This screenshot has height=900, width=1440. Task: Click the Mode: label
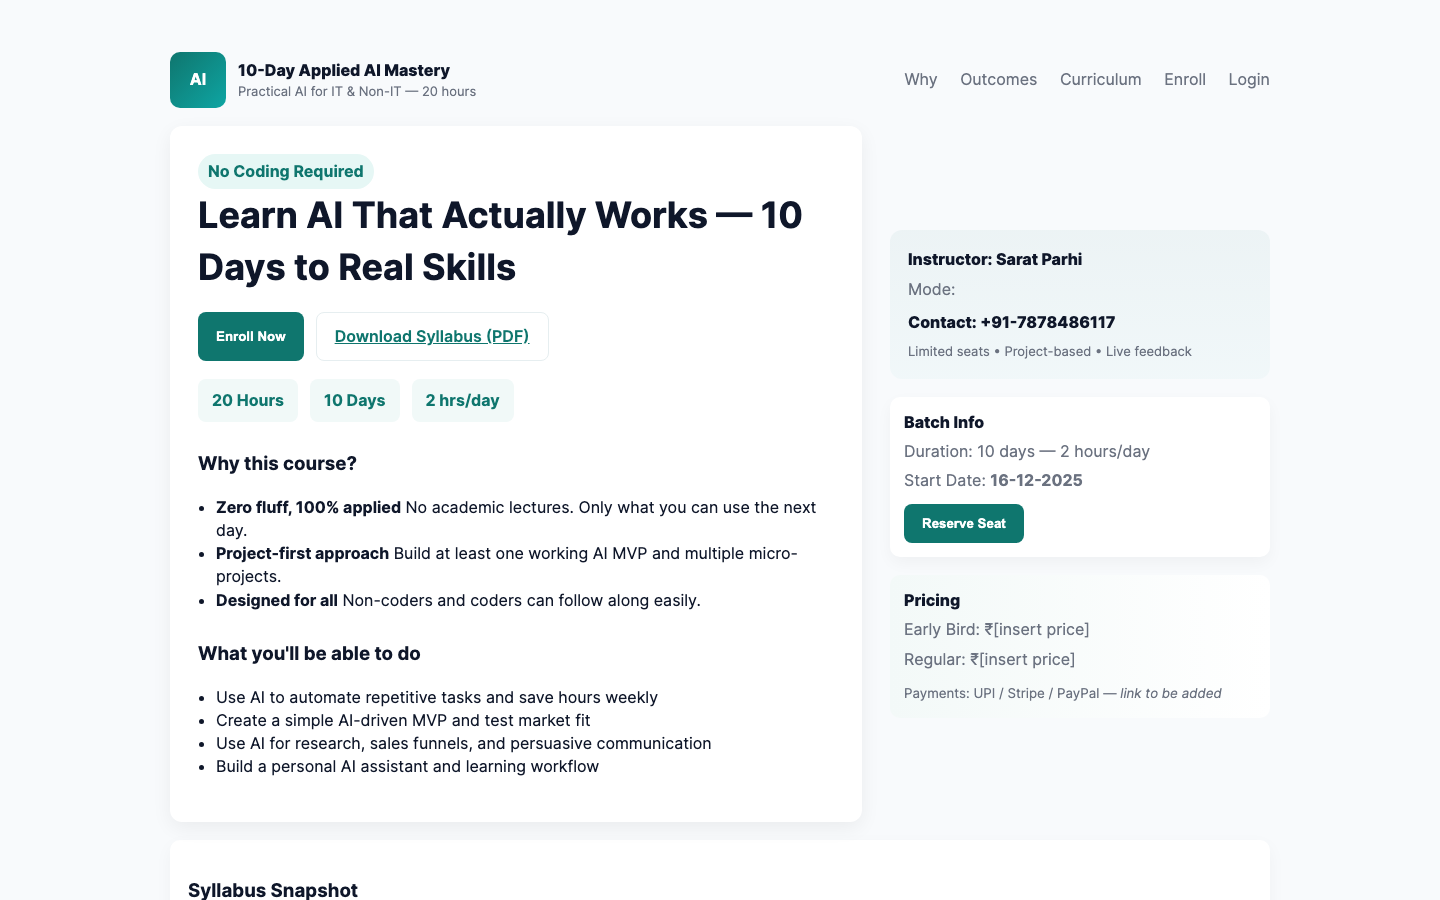pos(932,289)
